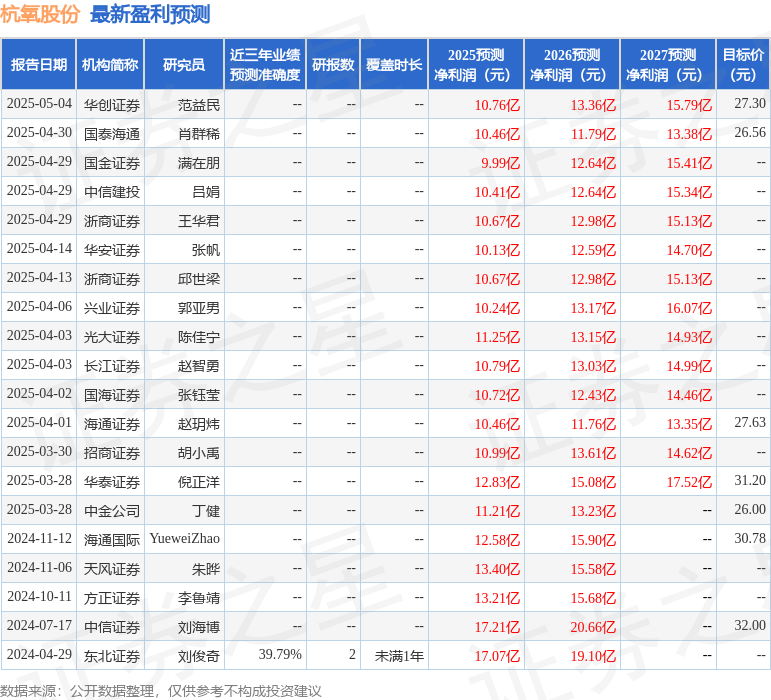Click the 研报数 column header
This screenshot has height=700, width=771.
(333, 64)
